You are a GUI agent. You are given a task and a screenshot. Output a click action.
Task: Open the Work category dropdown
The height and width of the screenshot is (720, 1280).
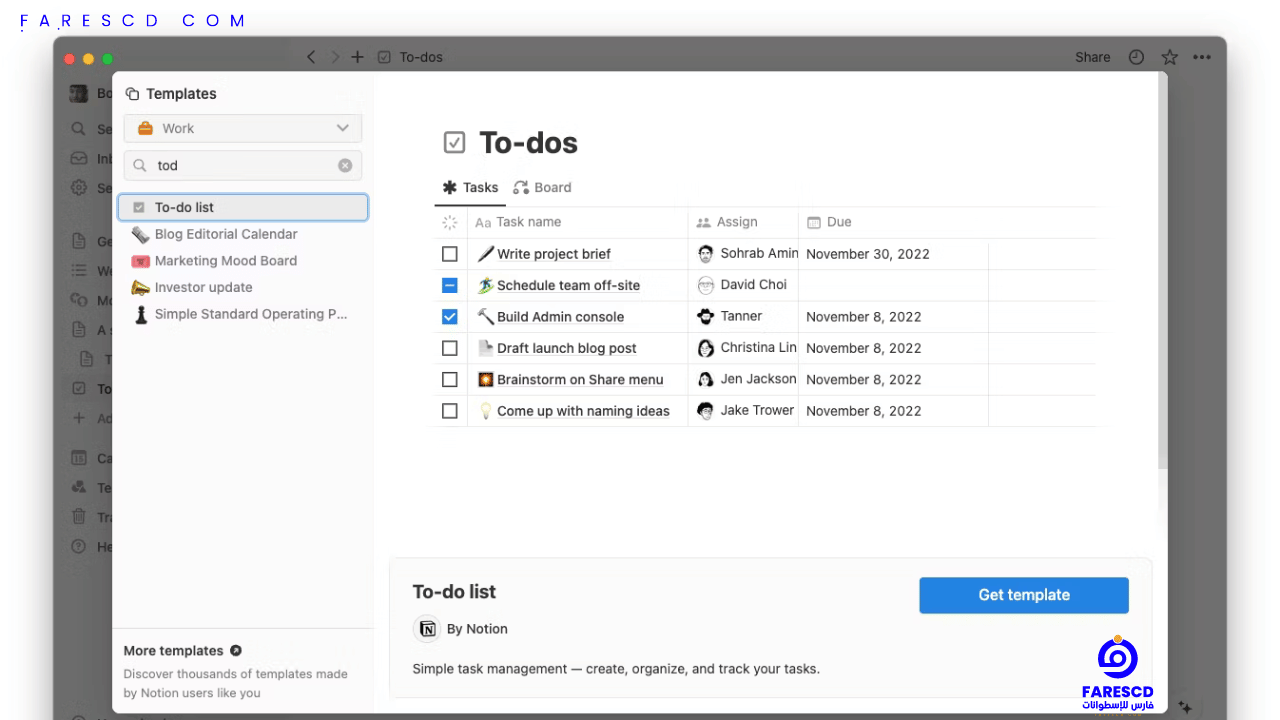click(243, 128)
